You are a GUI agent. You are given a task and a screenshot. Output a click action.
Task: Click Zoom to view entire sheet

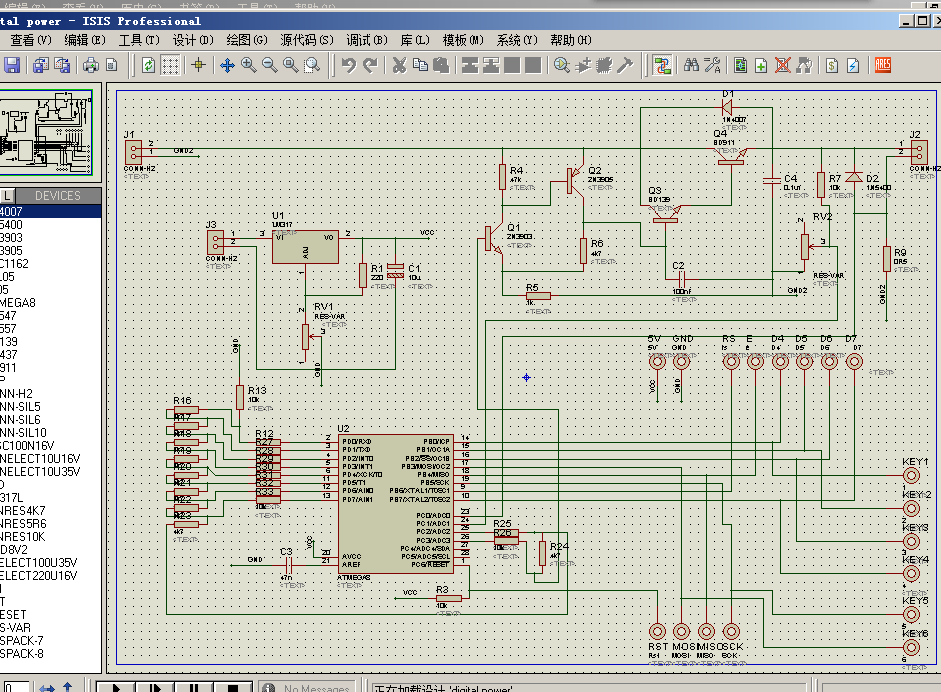point(290,65)
